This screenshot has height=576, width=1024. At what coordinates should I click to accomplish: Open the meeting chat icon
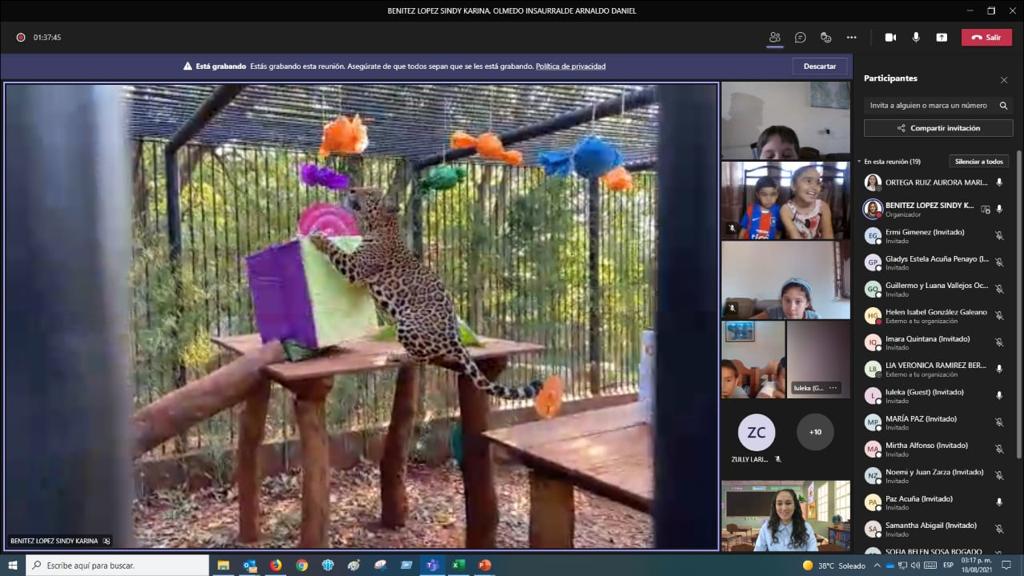click(800, 37)
